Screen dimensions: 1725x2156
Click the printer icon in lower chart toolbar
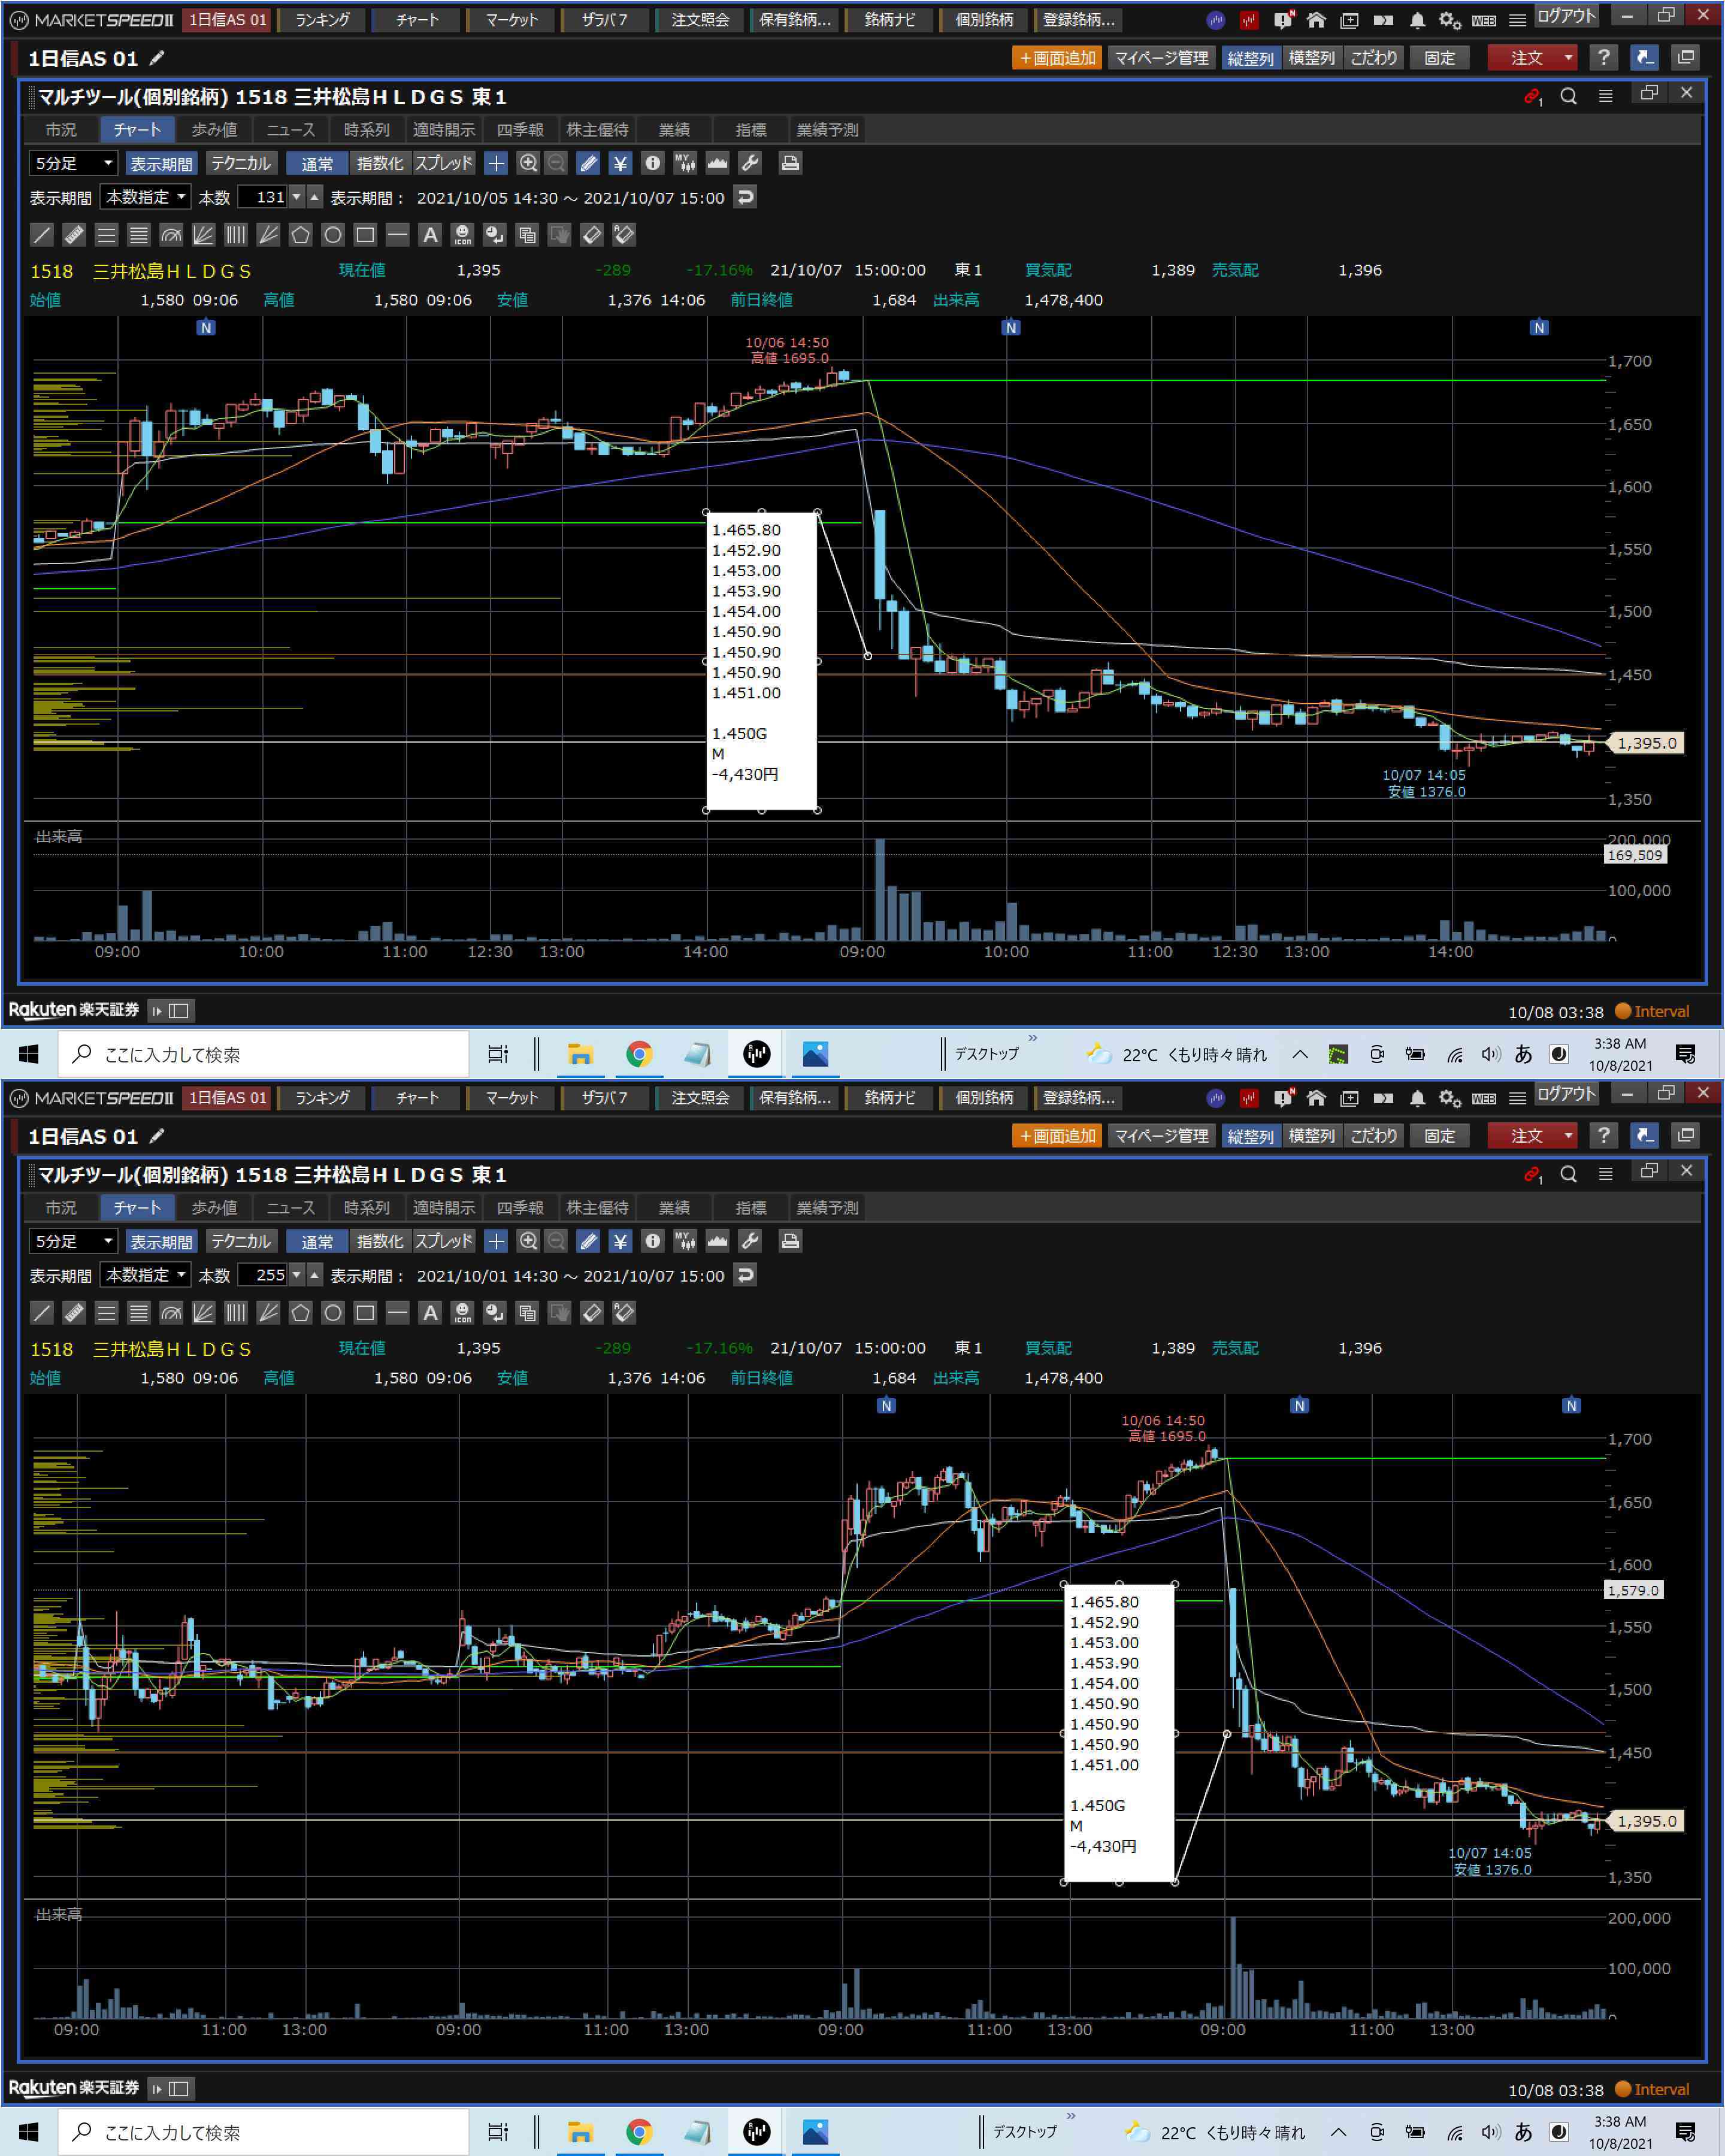coord(790,1241)
